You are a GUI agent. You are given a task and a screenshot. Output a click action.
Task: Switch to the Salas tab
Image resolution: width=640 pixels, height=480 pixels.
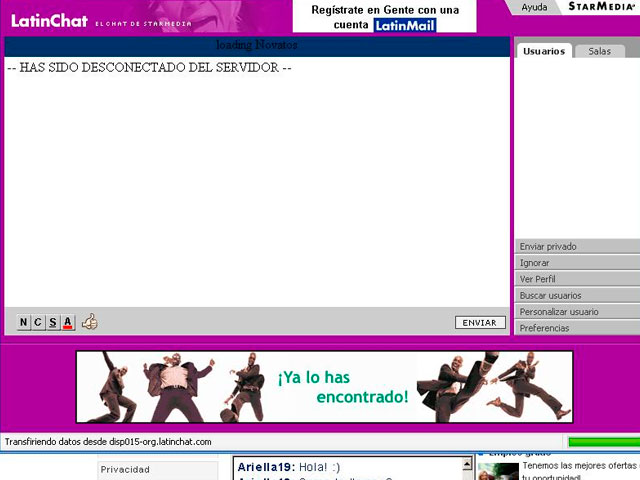600,51
